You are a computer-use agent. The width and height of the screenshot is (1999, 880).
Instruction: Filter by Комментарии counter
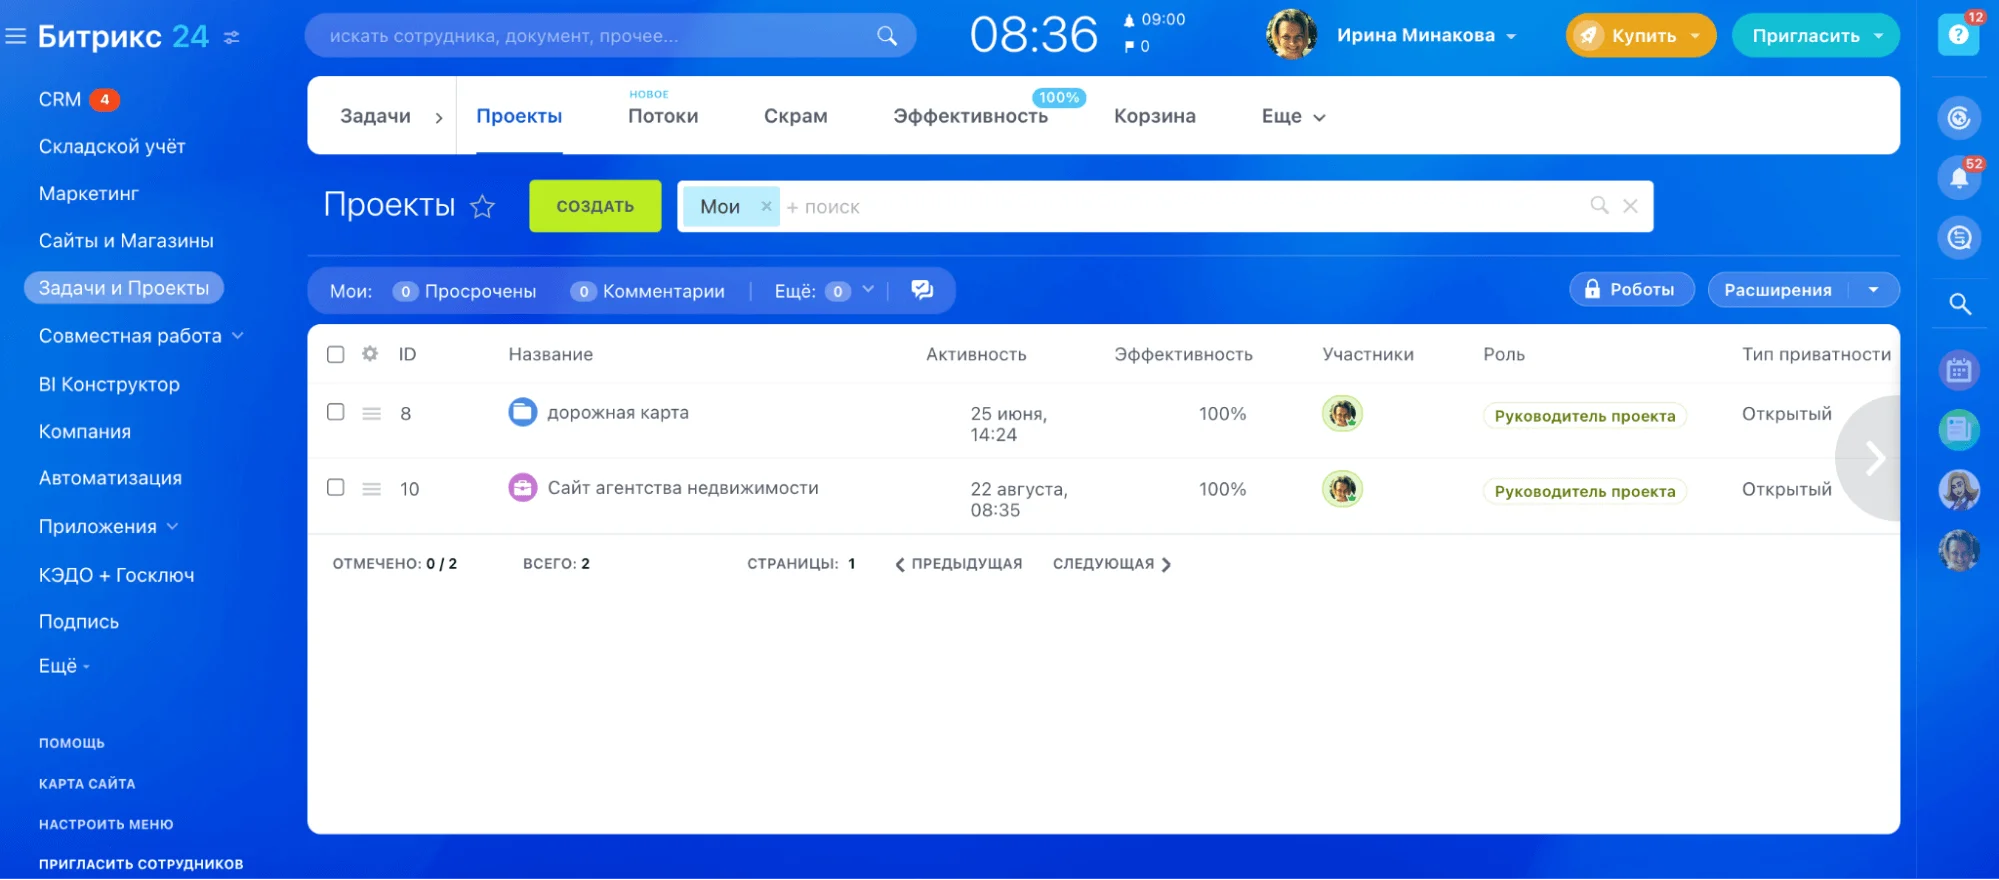coord(648,291)
